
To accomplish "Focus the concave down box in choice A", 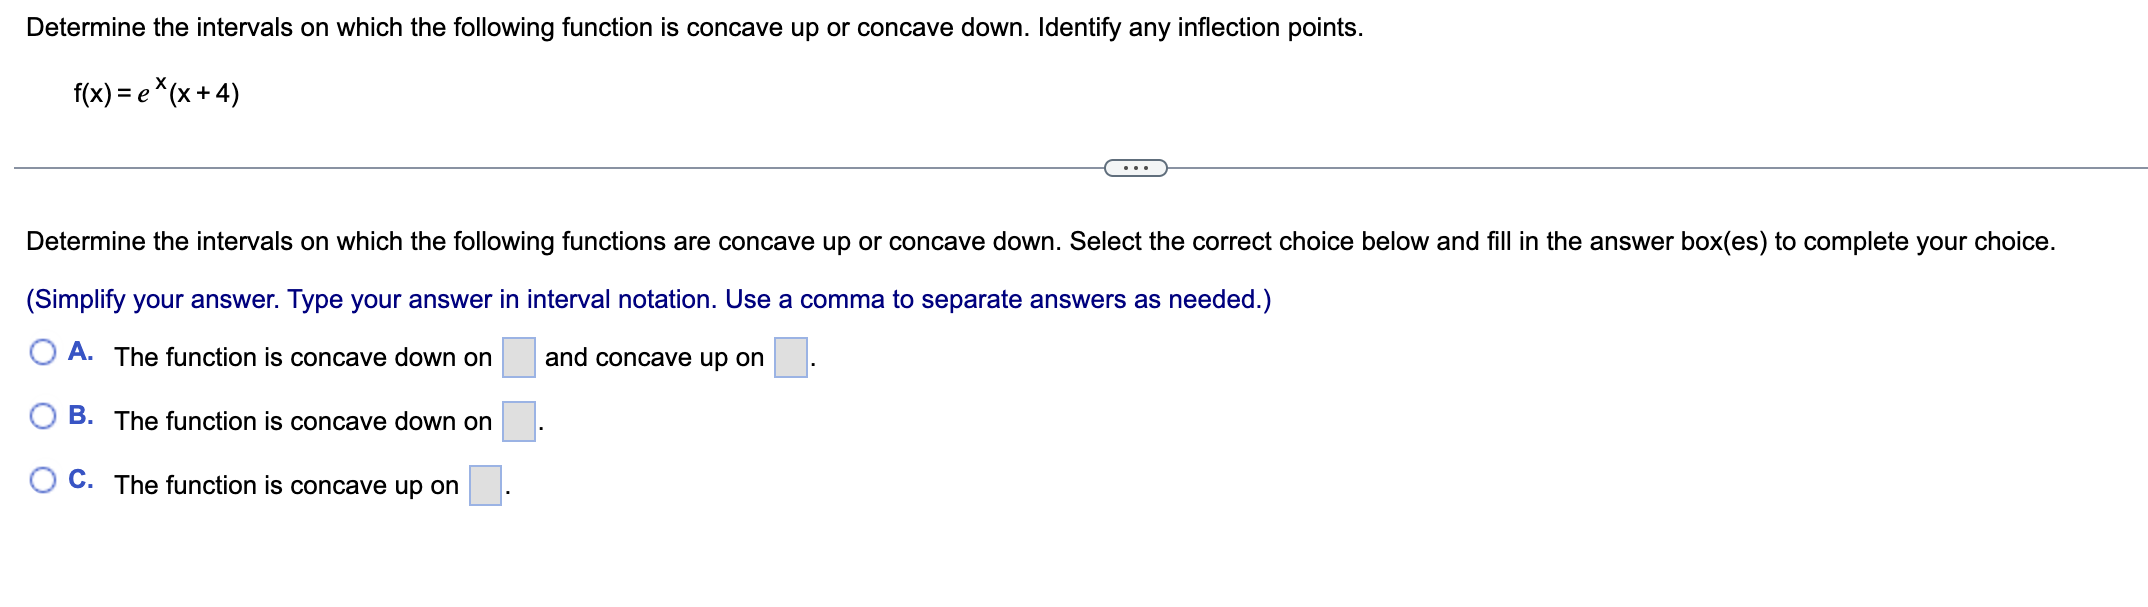I will pos(519,357).
